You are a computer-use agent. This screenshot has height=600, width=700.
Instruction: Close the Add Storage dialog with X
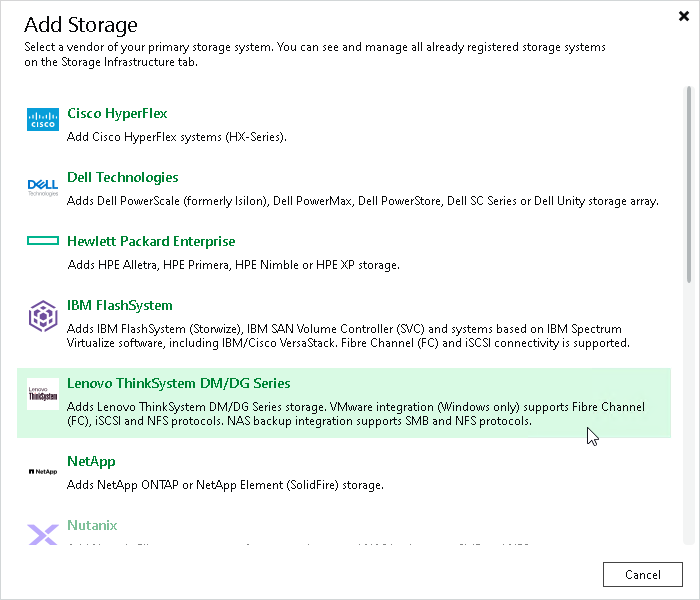(x=683, y=16)
